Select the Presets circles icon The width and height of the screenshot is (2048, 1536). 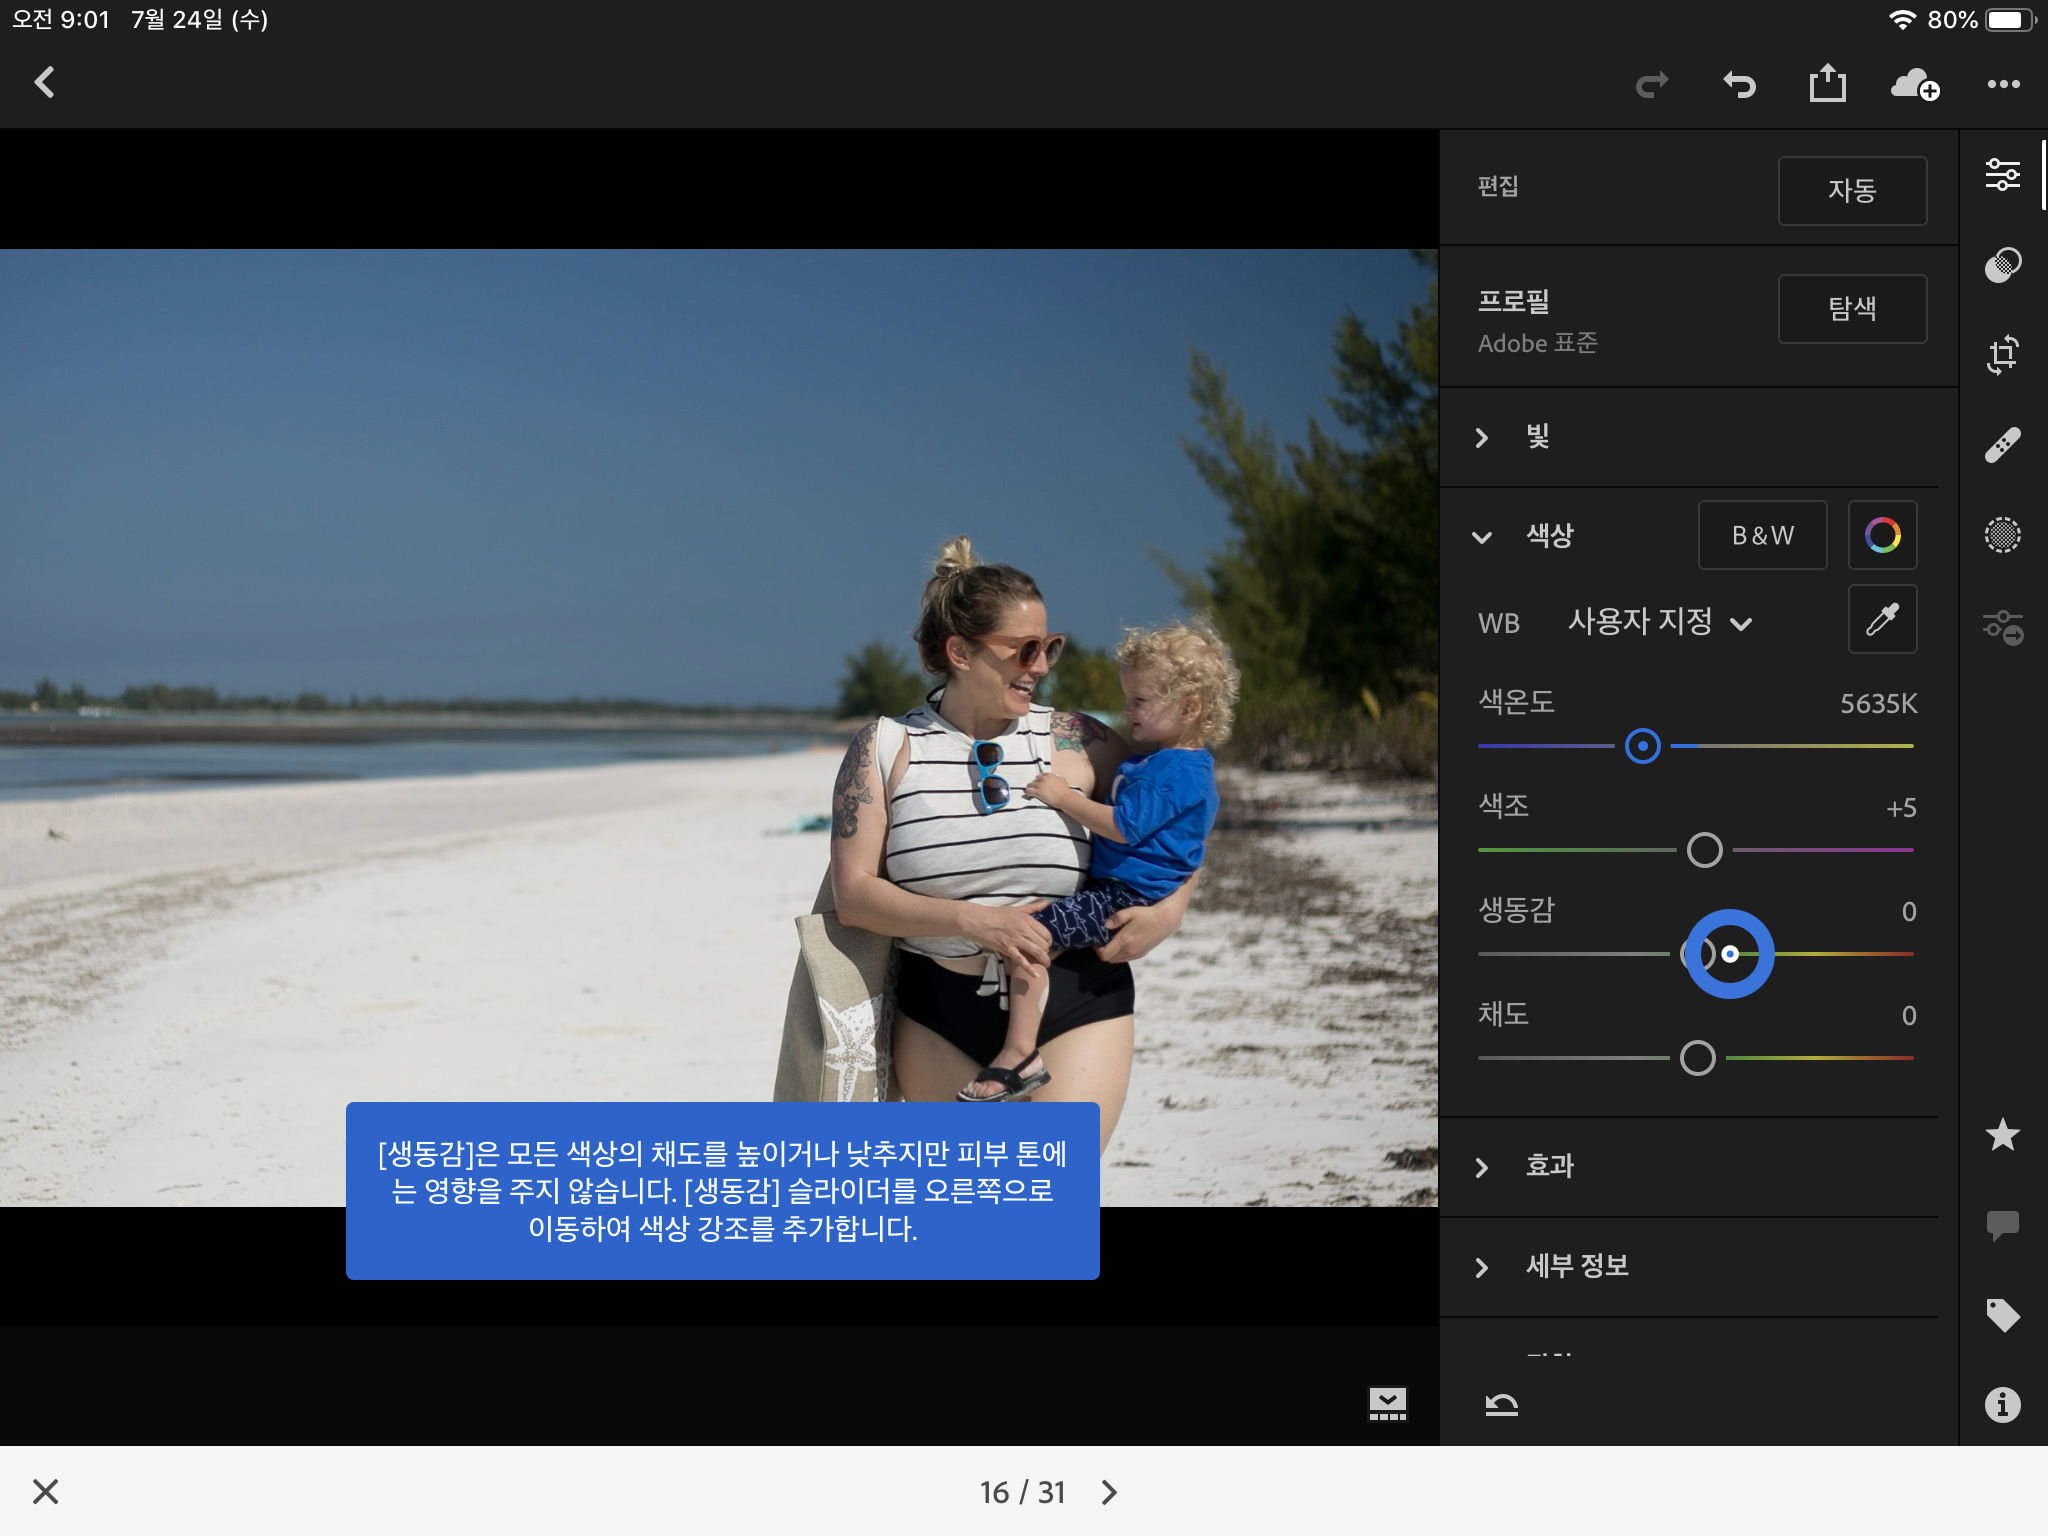2002,265
